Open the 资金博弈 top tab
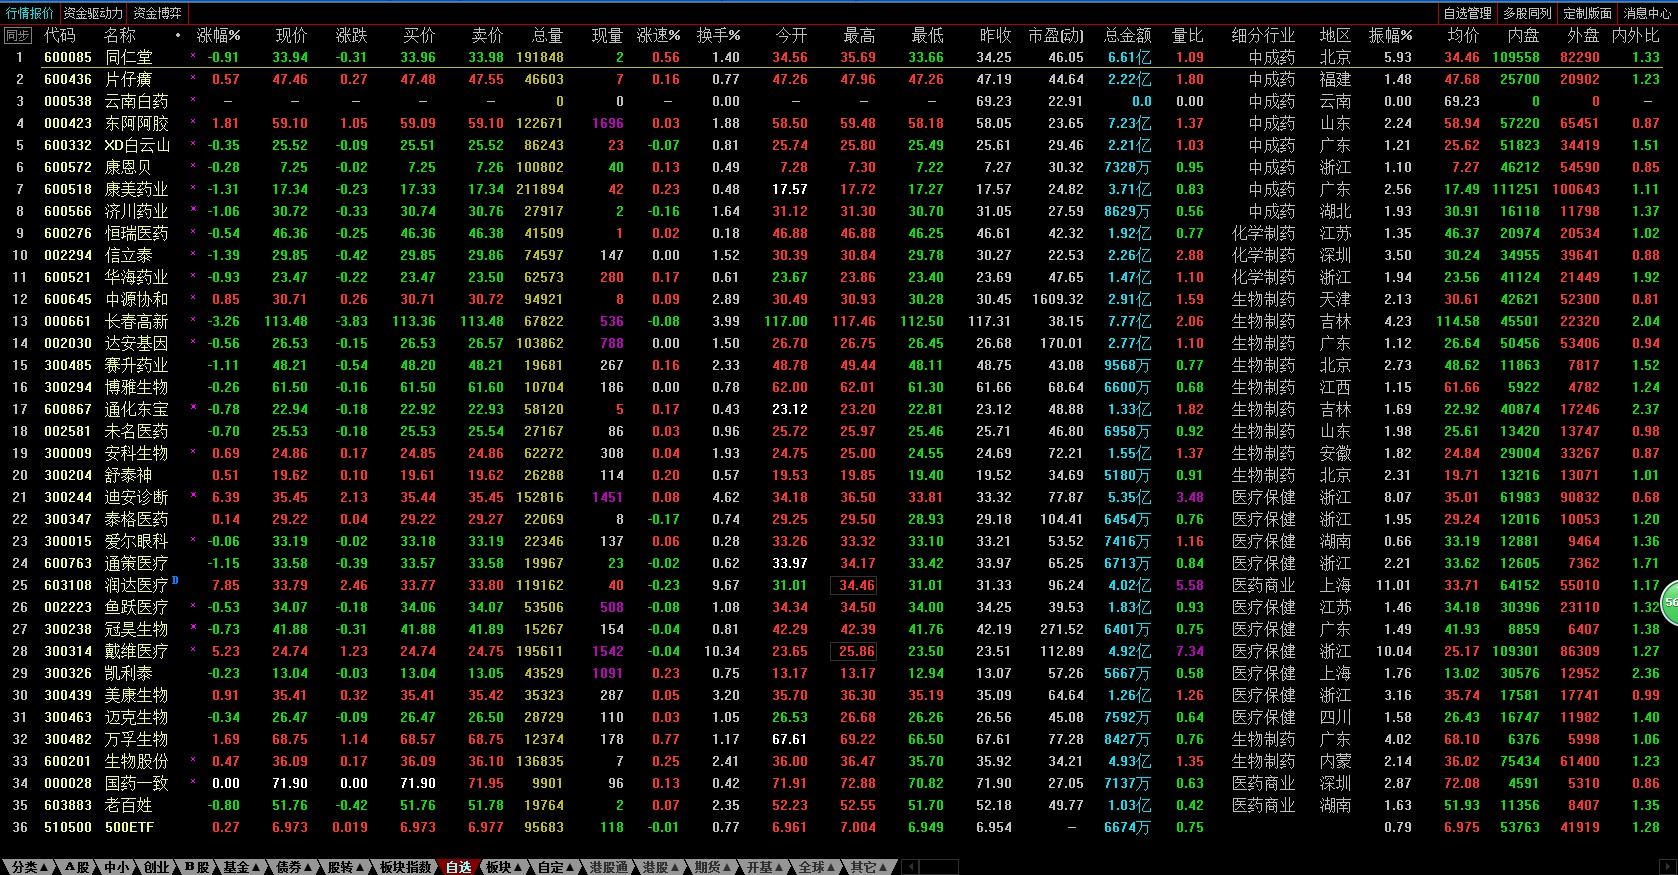The image size is (1678, 875). click(157, 13)
